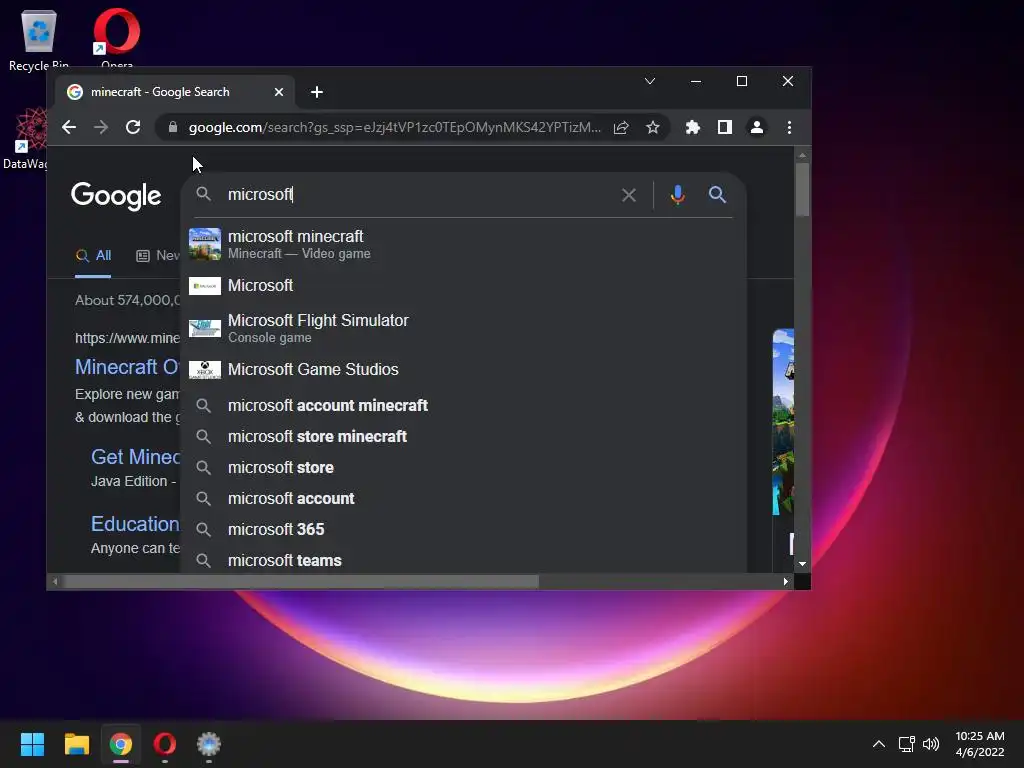
Task: Click into the search field containing microsoft
Action: pyautogui.click(x=418, y=195)
